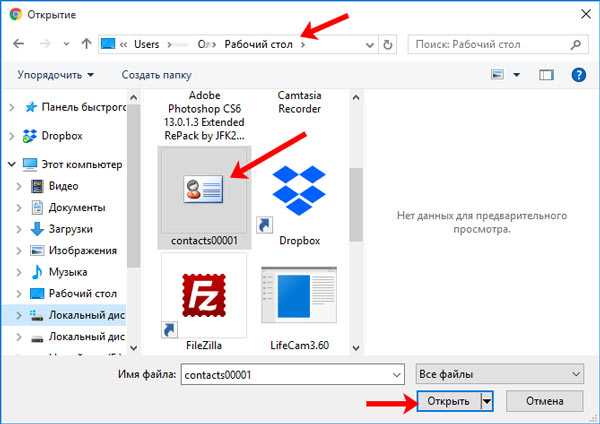Select Панель быстрого доступа star icon
This screenshot has height=424, width=600.
(x=31, y=107)
